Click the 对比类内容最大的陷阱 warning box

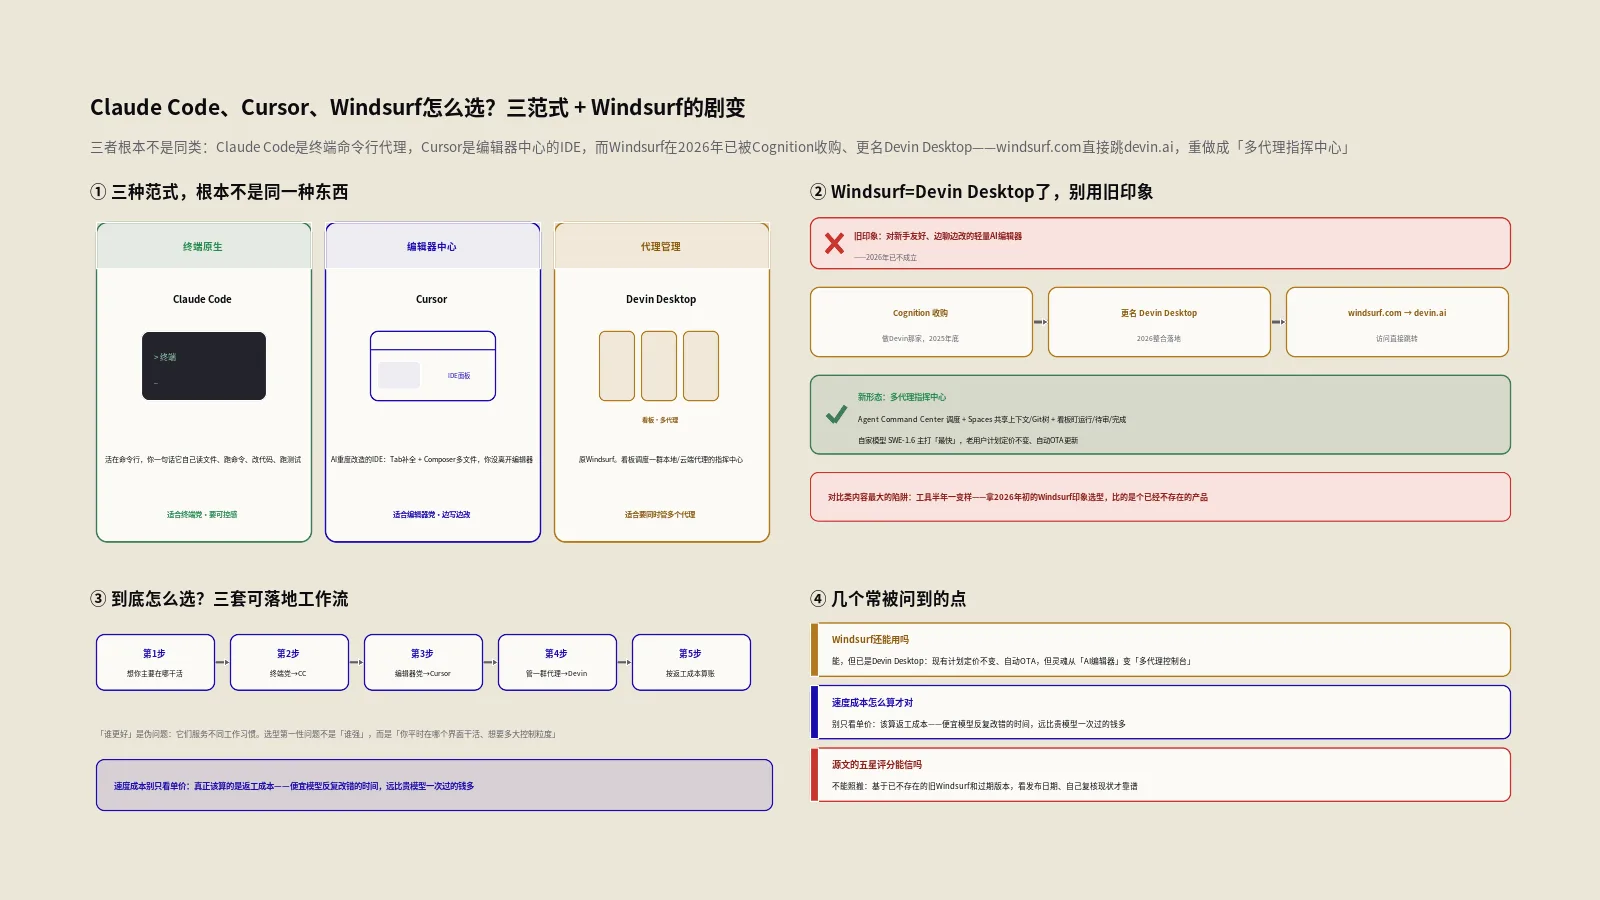point(1160,497)
